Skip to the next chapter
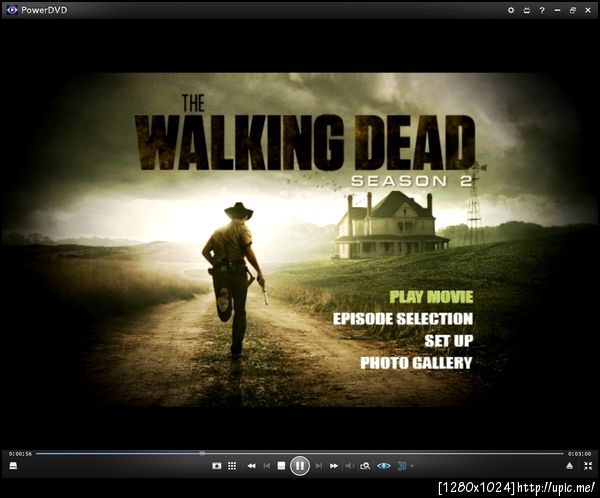 pos(319,466)
